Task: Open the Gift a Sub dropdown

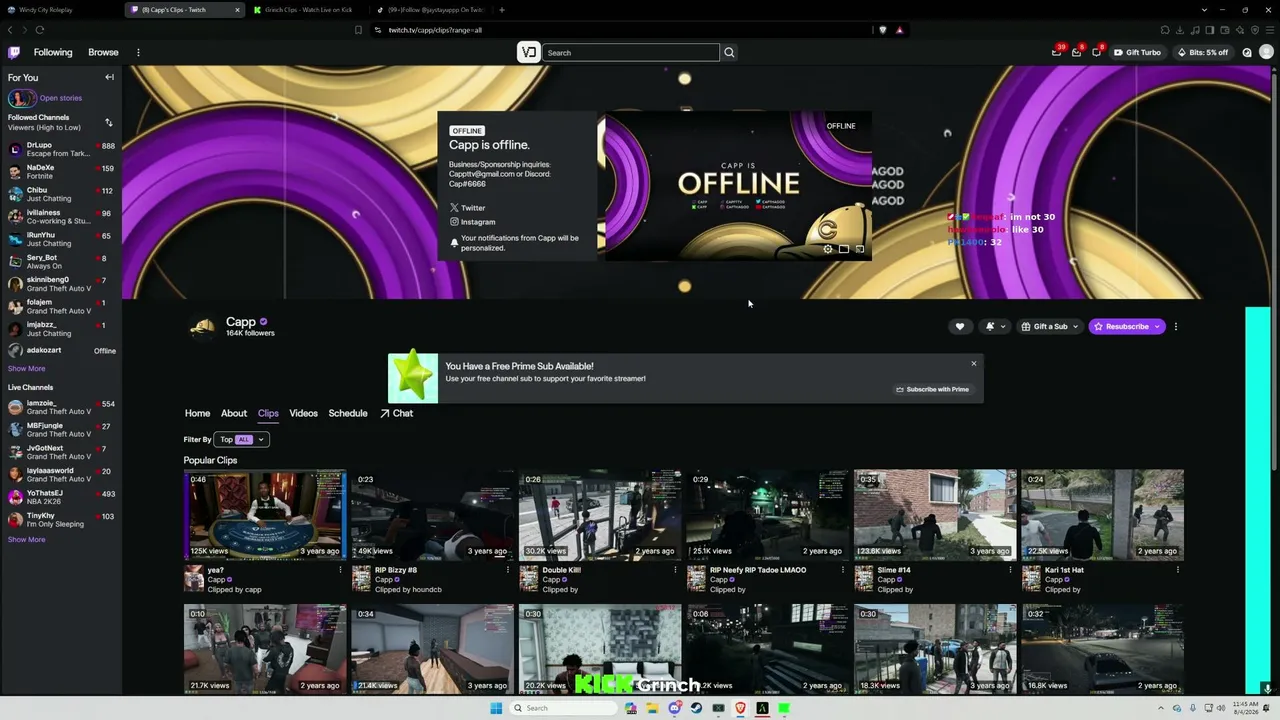Action: click(x=1050, y=326)
